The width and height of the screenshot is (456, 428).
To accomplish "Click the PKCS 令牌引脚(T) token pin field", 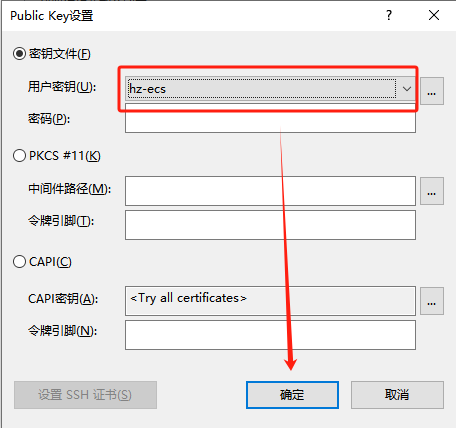I will (270, 225).
